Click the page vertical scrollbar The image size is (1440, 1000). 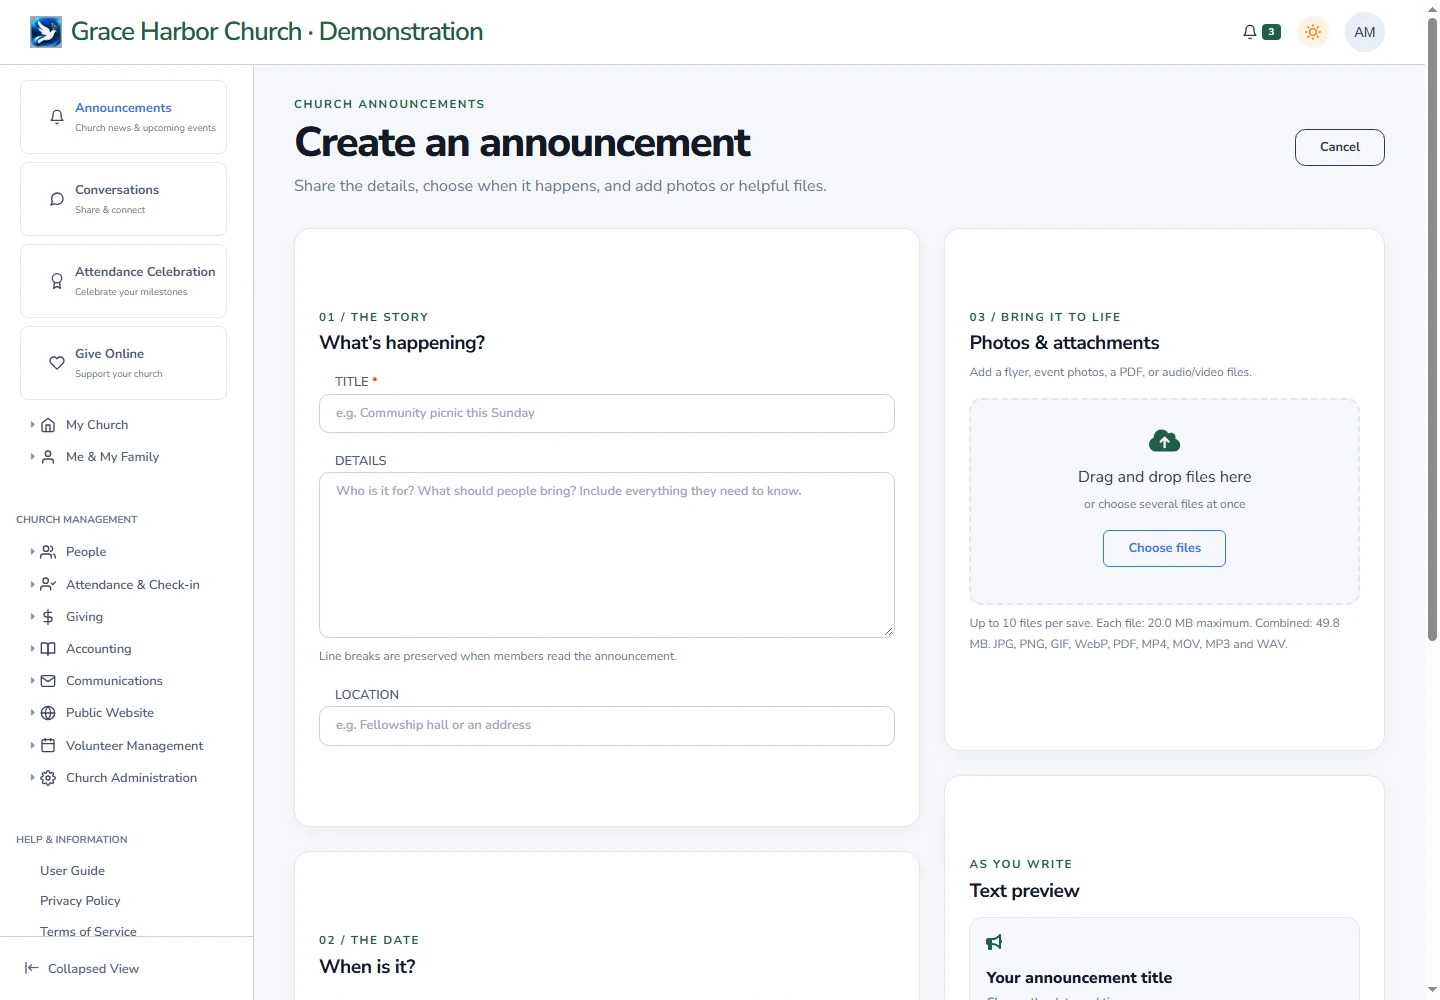pos(1432,330)
